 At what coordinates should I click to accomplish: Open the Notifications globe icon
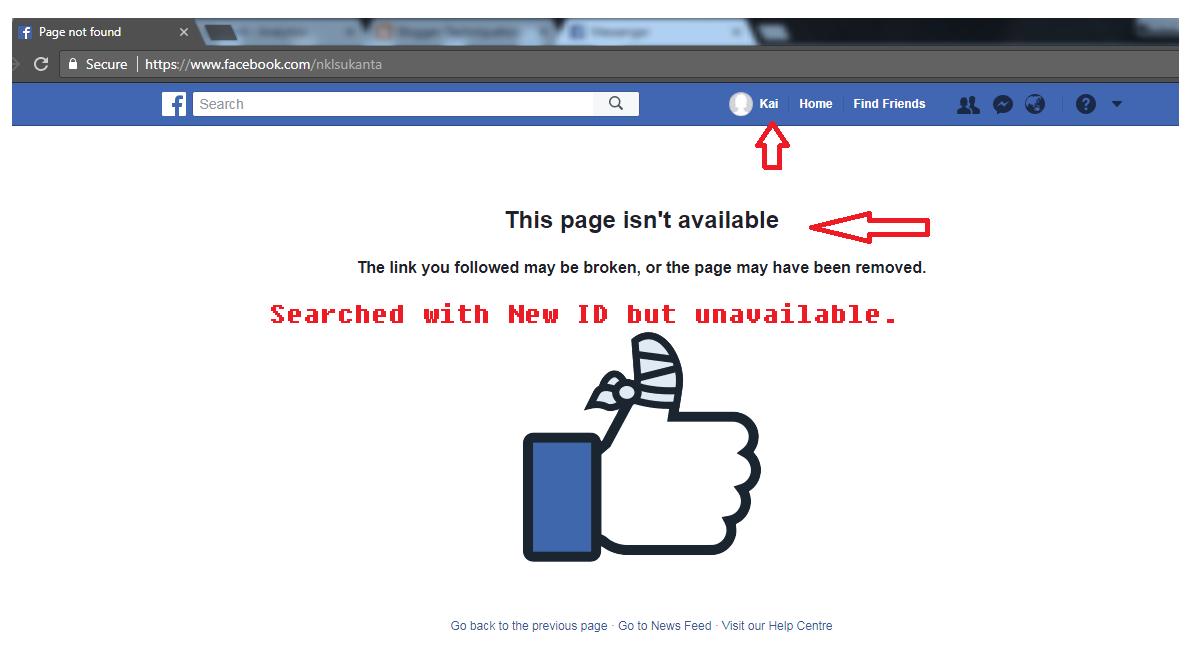[x=1035, y=105]
